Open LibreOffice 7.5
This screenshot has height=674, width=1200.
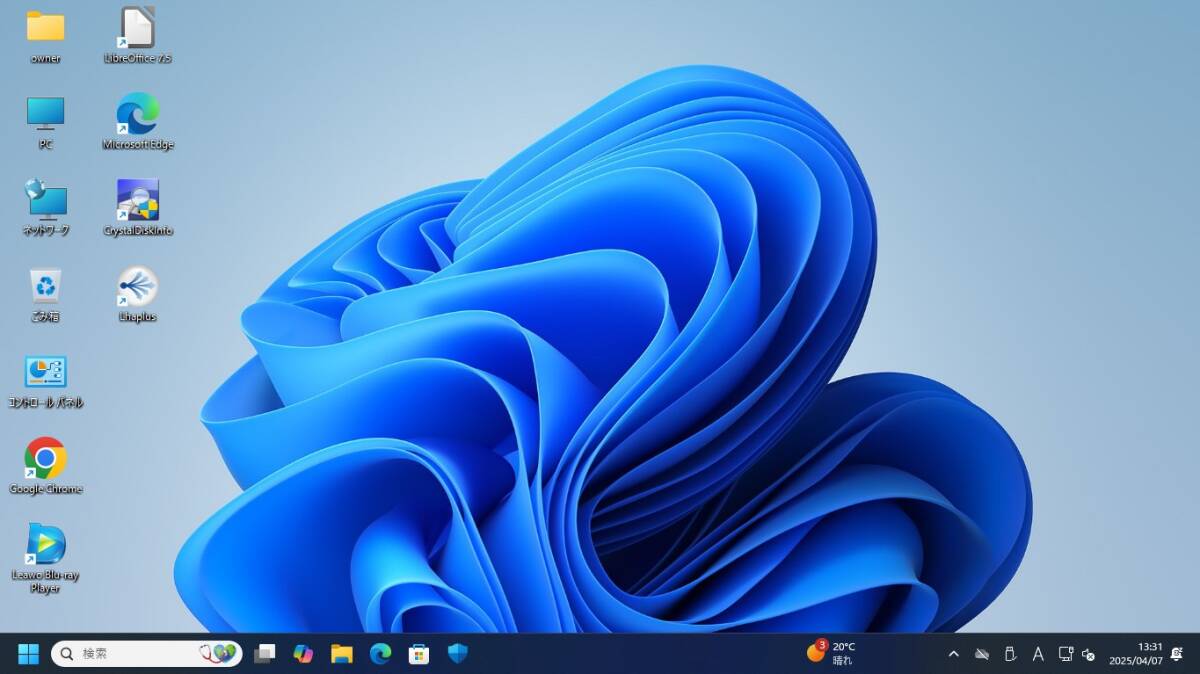pyautogui.click(x=137, y=30)
